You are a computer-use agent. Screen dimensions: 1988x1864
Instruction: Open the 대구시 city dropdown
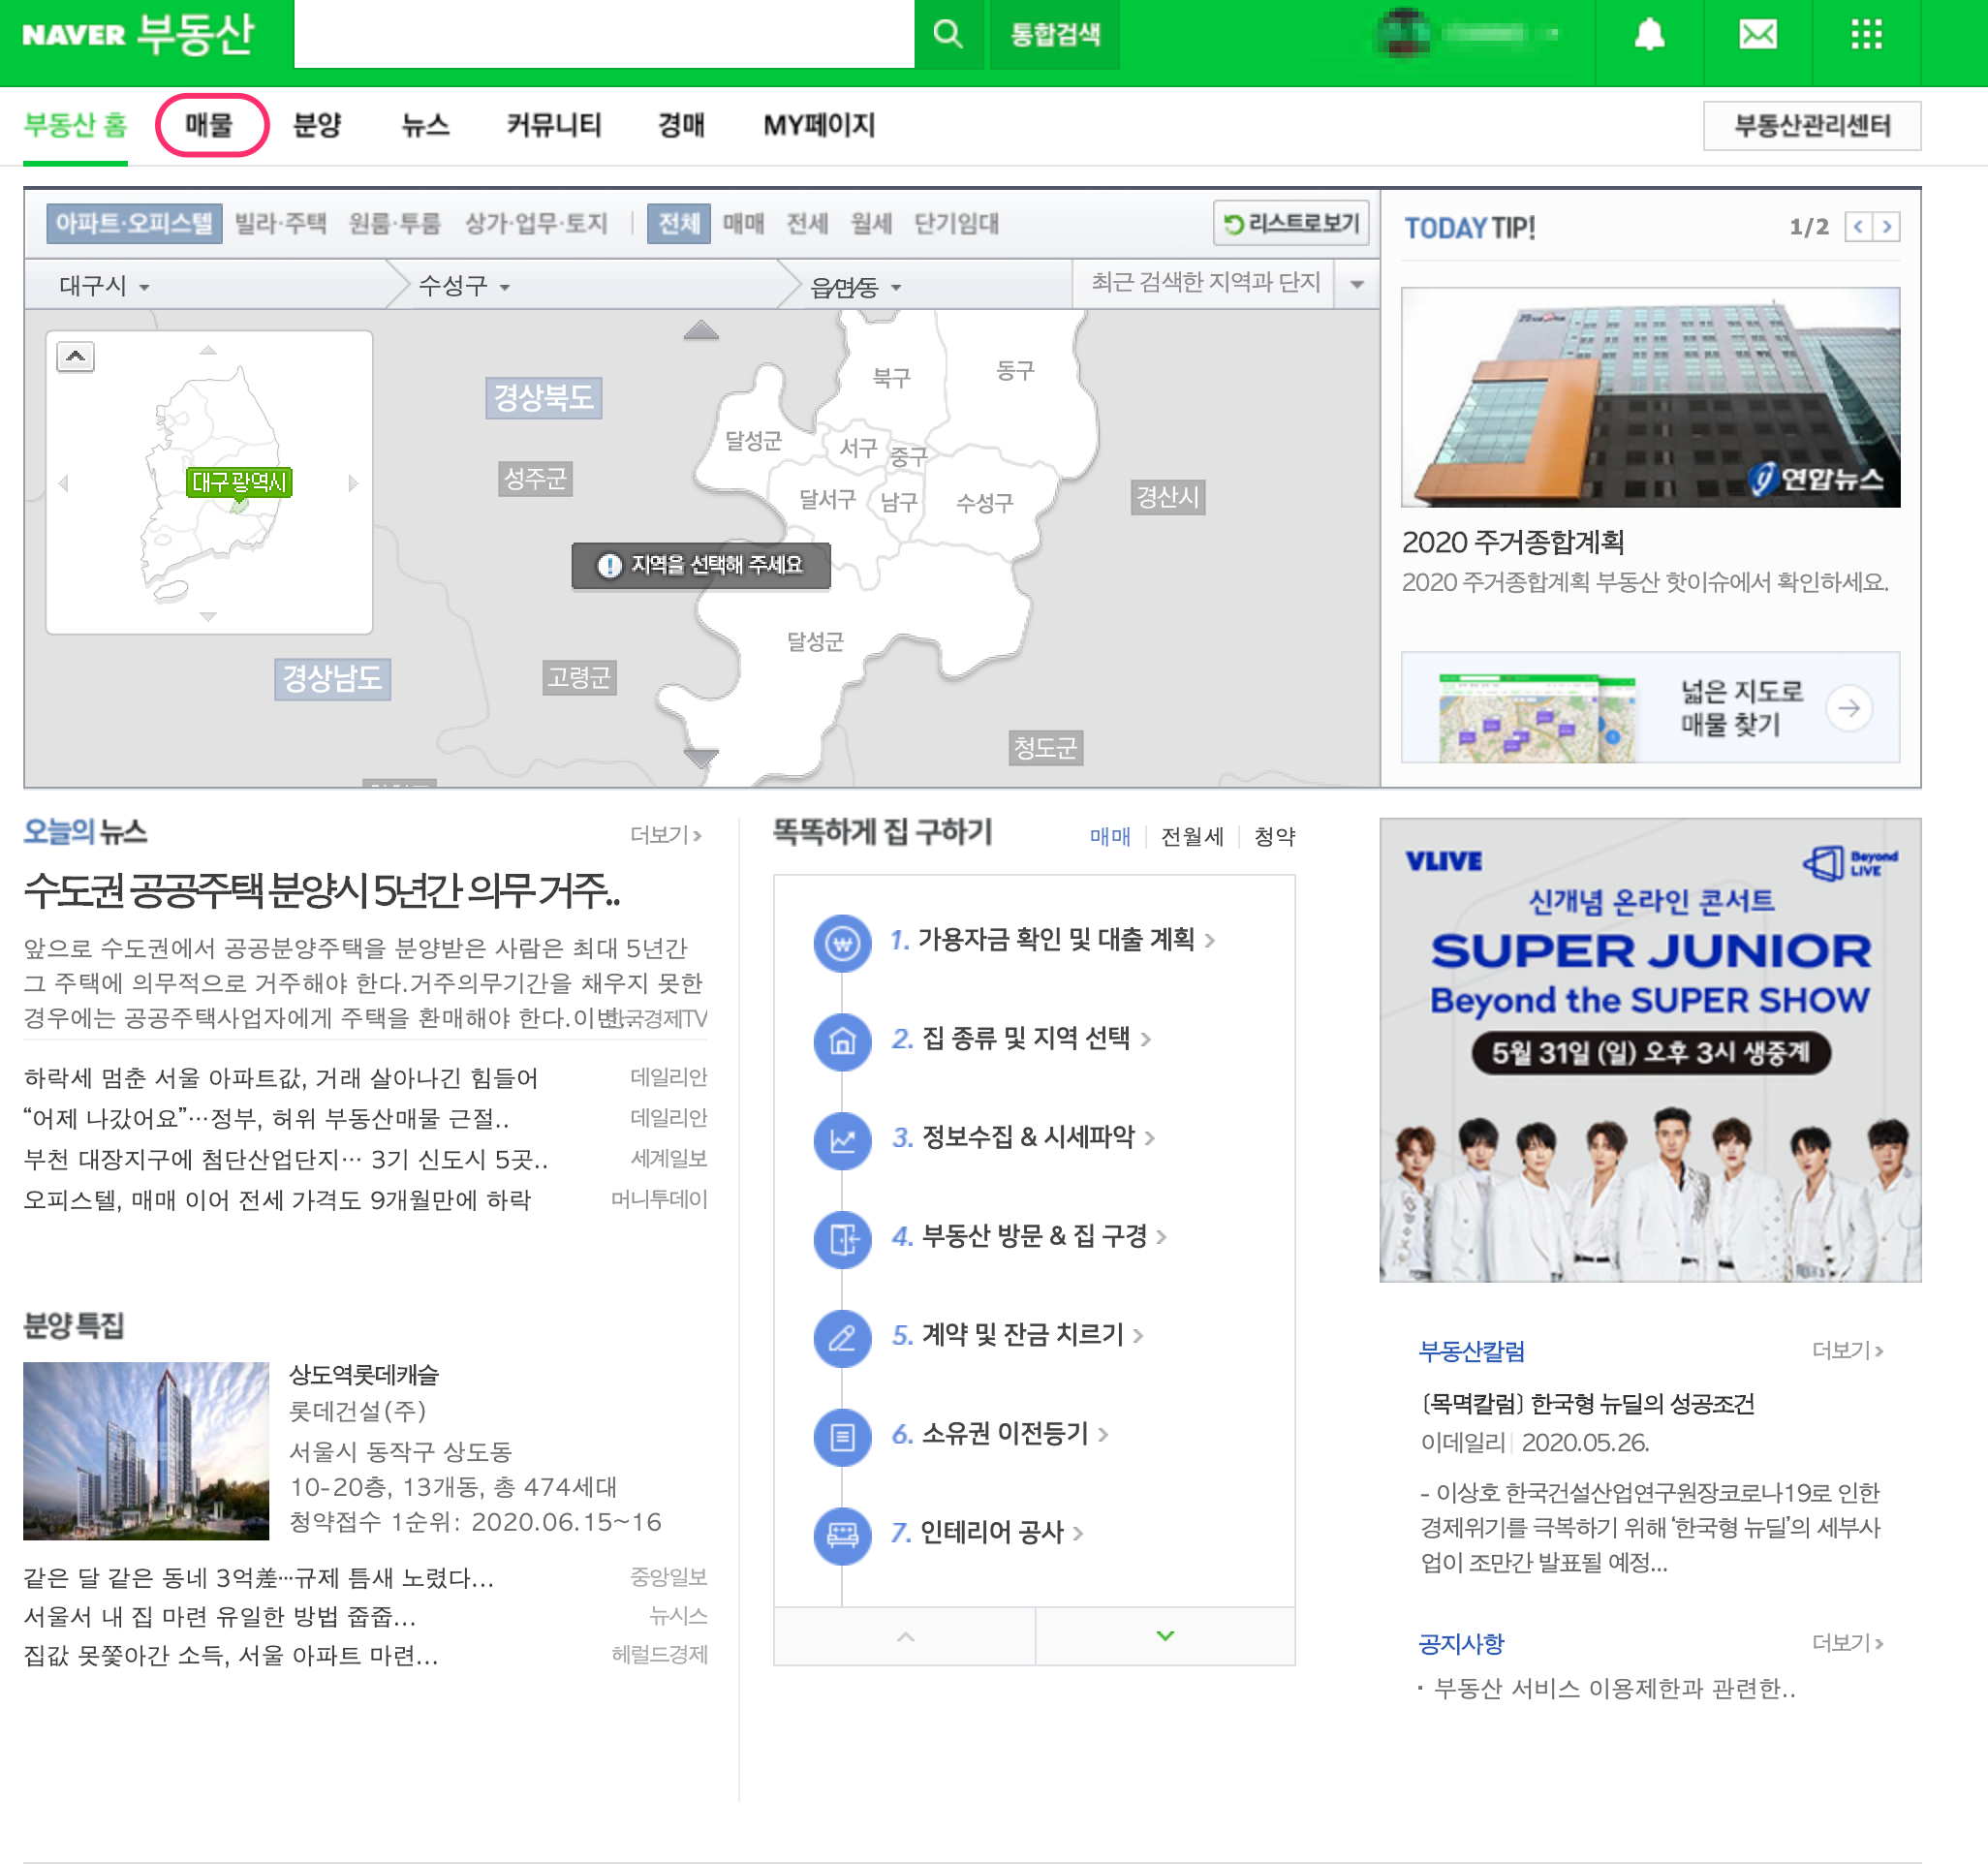(x=103, y=286)
